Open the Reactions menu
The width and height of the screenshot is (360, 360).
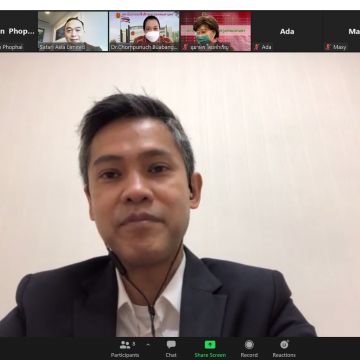pos(284,349)
